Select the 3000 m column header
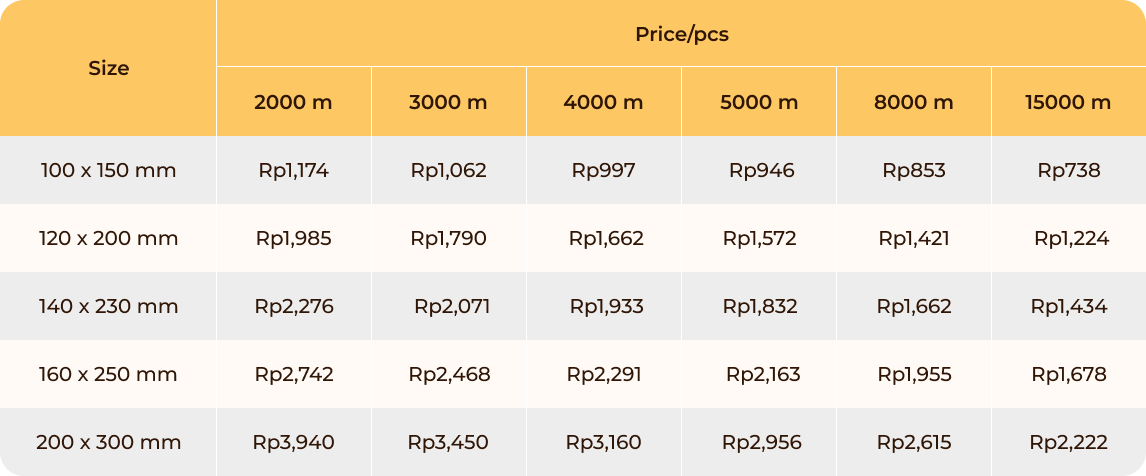Screen dimensions: 1146x476 [x=449, y=102]
